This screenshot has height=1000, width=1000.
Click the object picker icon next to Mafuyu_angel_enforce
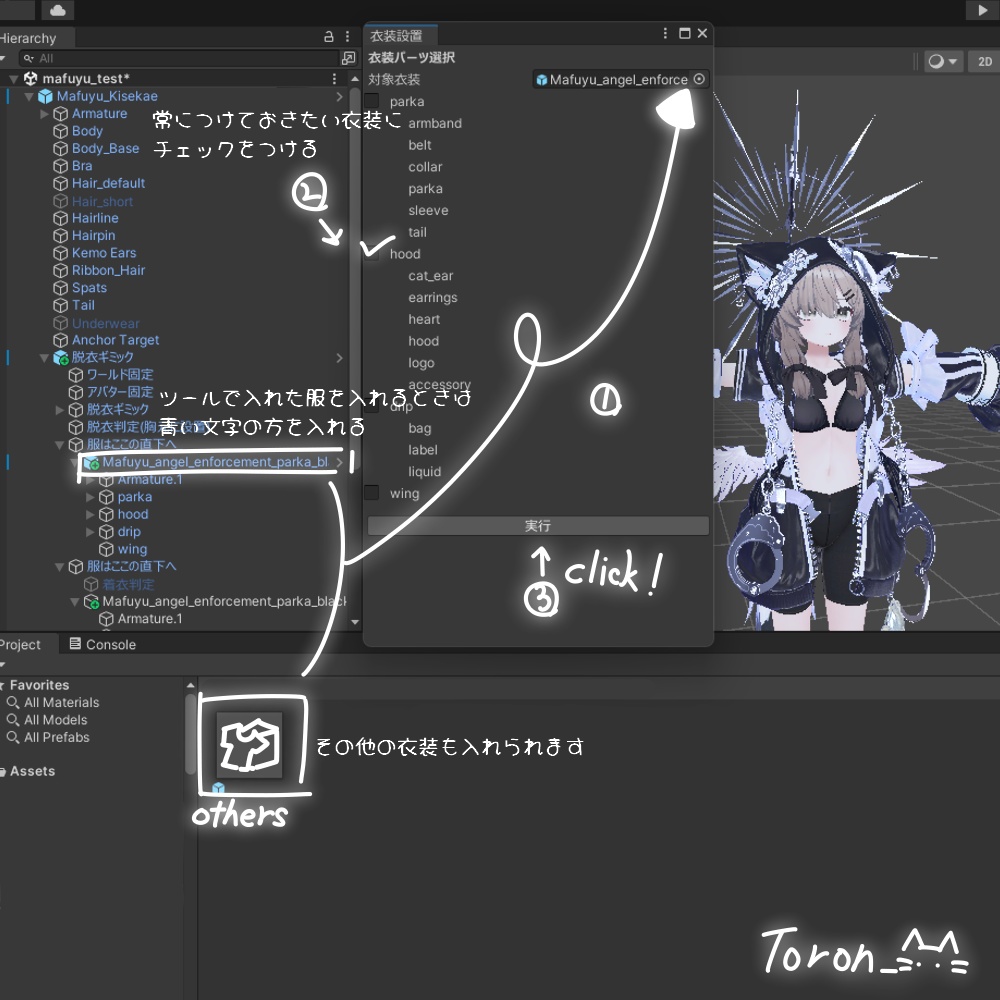700,79
